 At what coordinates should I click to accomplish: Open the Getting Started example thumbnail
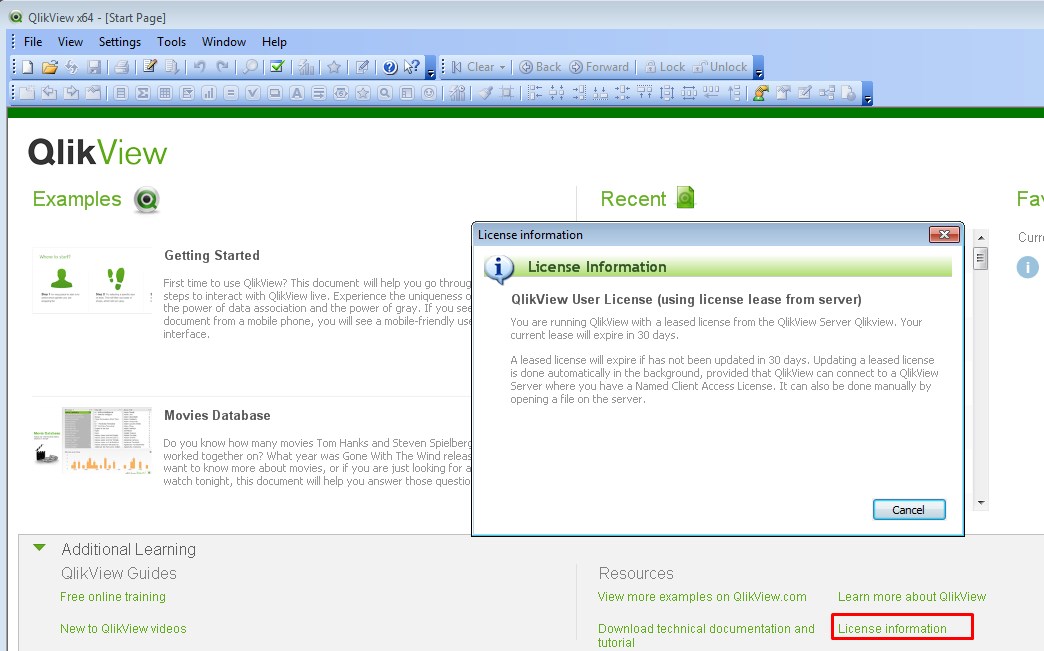click(92, 280)
